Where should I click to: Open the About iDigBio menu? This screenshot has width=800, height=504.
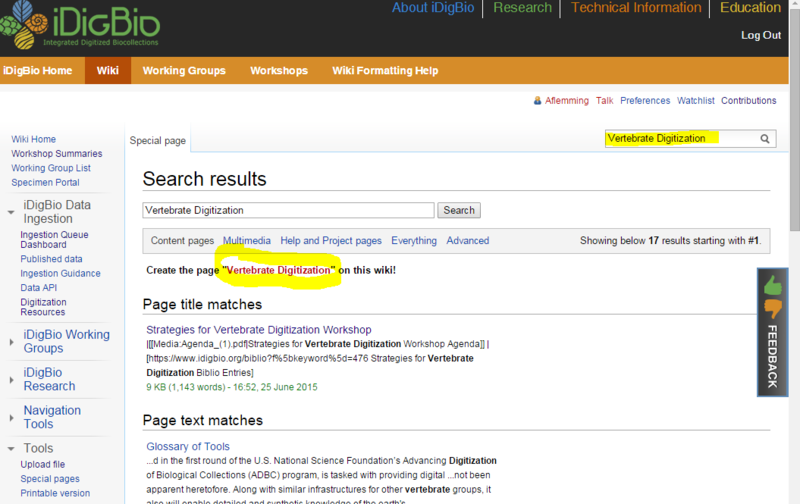433,8
